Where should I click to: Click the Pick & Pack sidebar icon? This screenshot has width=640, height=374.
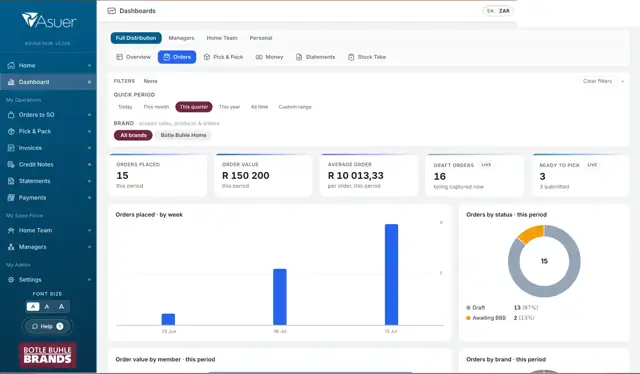coord(11,131)
